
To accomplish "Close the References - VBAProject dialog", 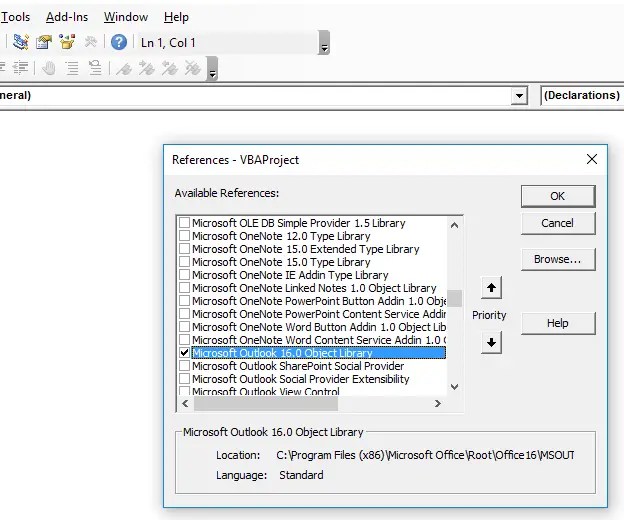I will click(592, 159).
